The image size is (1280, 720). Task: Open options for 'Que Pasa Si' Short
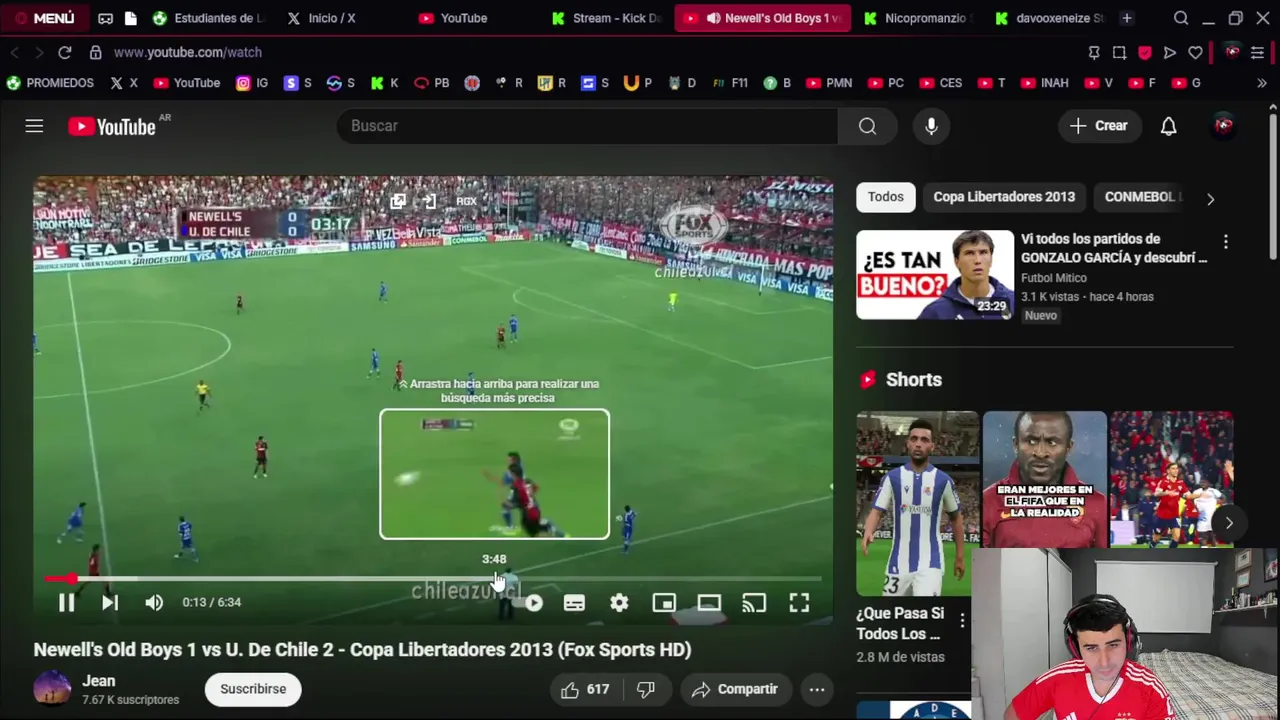[962, 620]
